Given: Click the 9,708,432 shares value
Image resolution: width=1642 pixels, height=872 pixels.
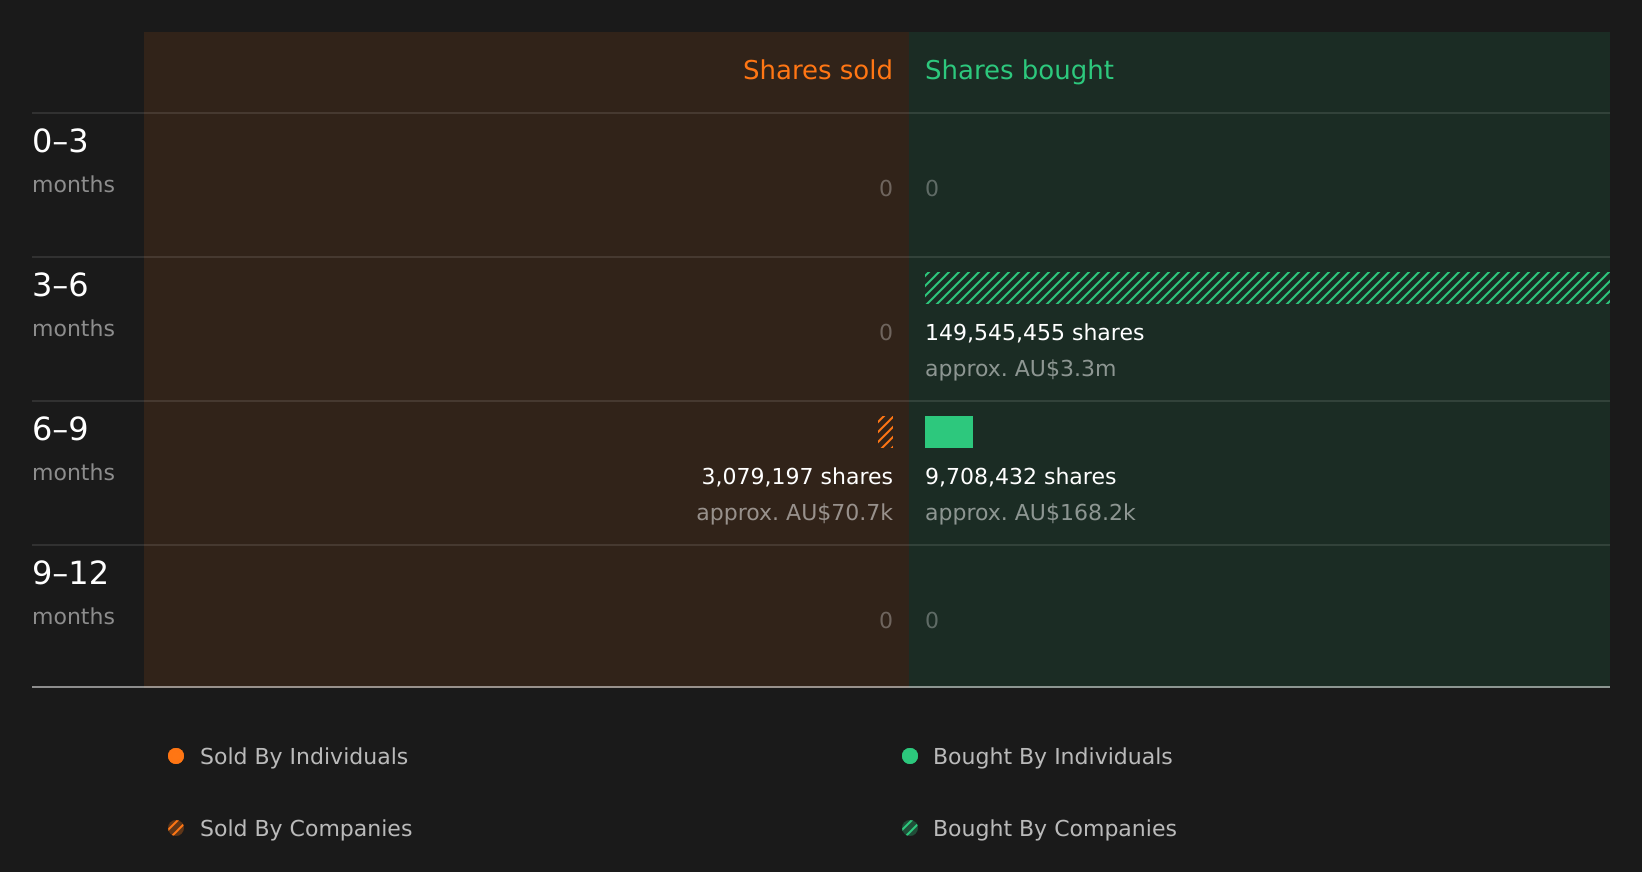Looking at the screenshot, I should tap(1020, 477).
